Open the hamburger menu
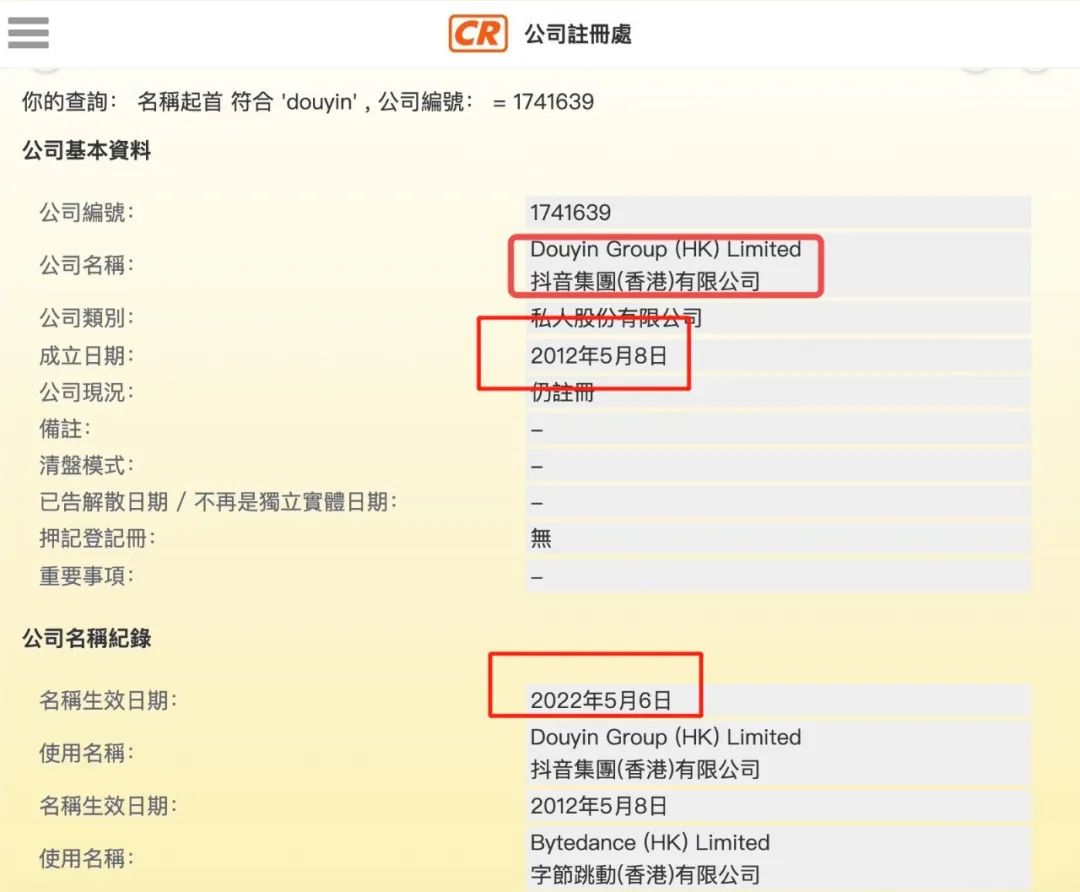1080x892 pixels. click(28, 32)
